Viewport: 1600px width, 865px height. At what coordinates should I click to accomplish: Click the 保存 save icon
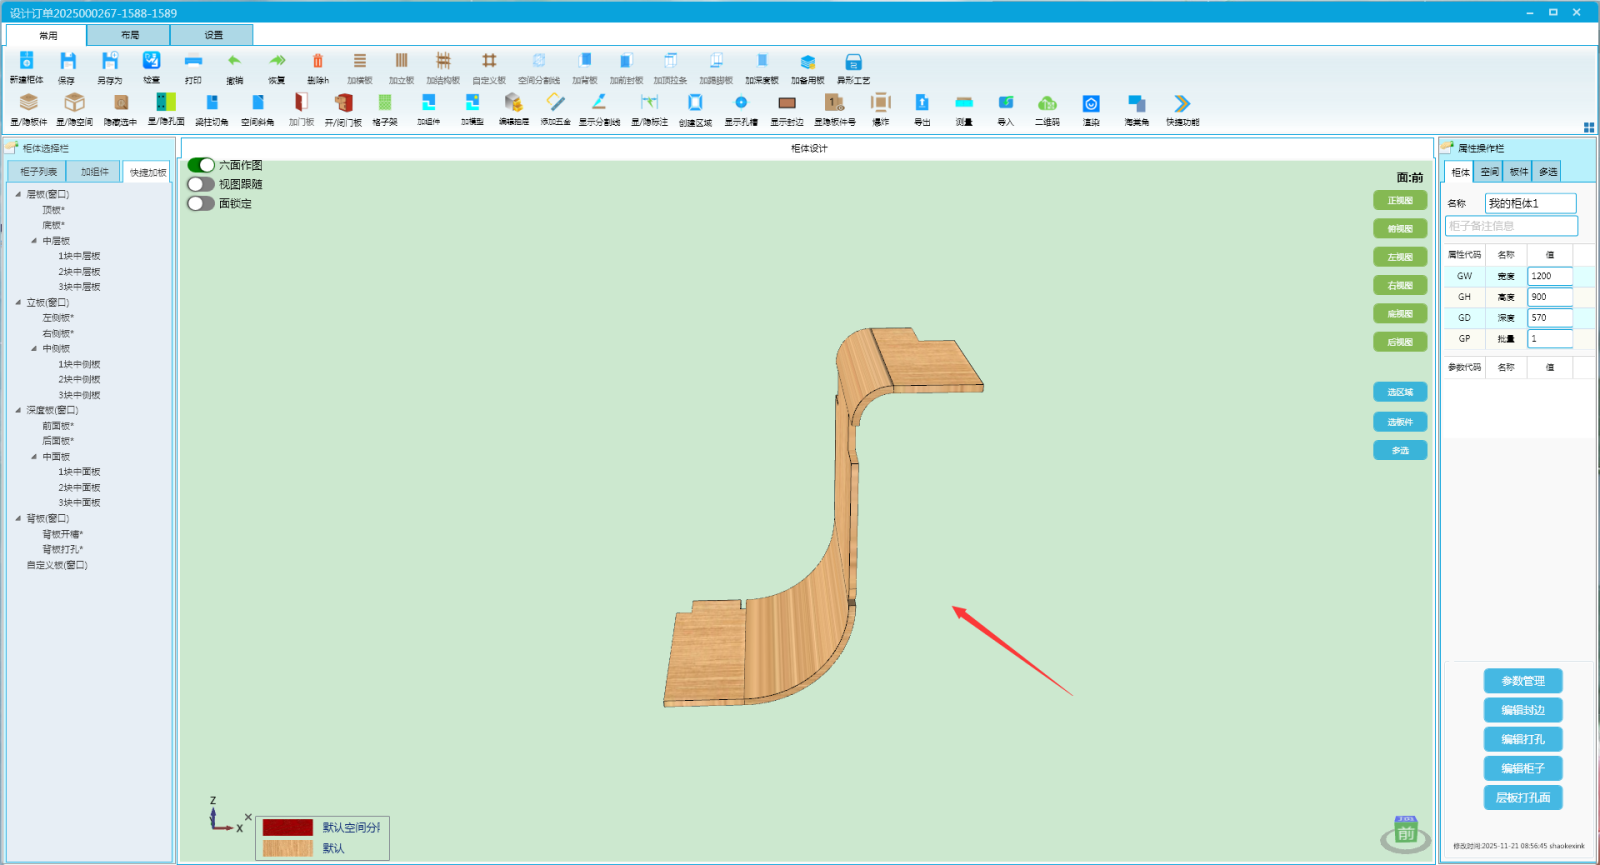click(x=67, y=62)
